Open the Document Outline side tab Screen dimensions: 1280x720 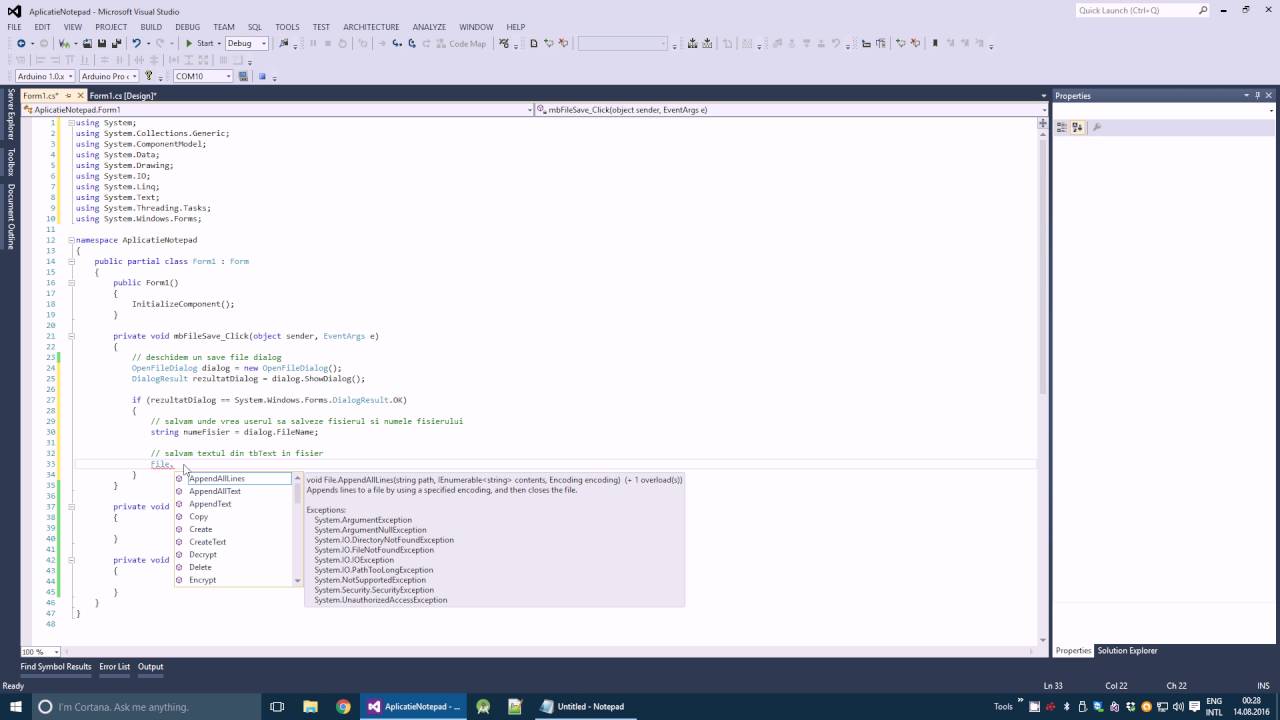[11, 216]
